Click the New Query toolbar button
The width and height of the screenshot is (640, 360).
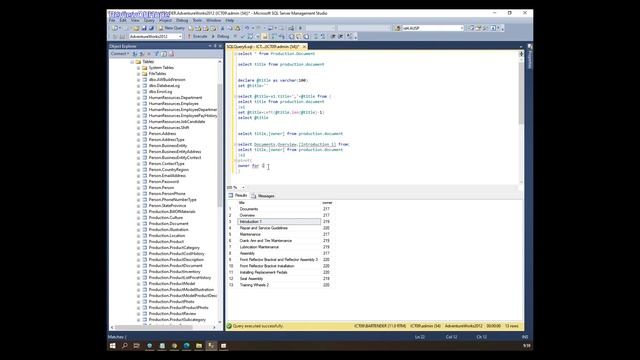[171, 28]
